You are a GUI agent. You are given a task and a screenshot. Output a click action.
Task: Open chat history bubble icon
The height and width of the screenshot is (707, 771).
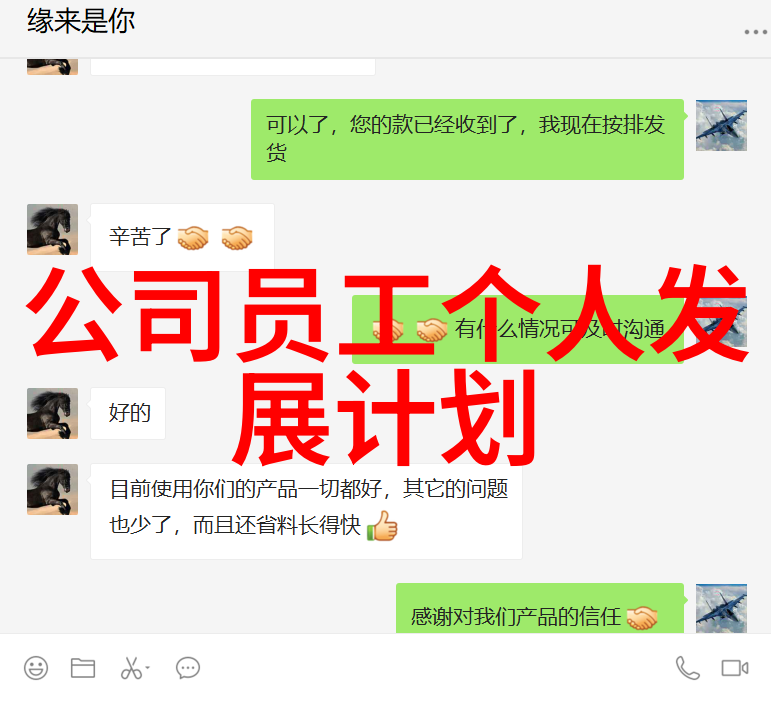pyautogui.click(x=188, y=668)
